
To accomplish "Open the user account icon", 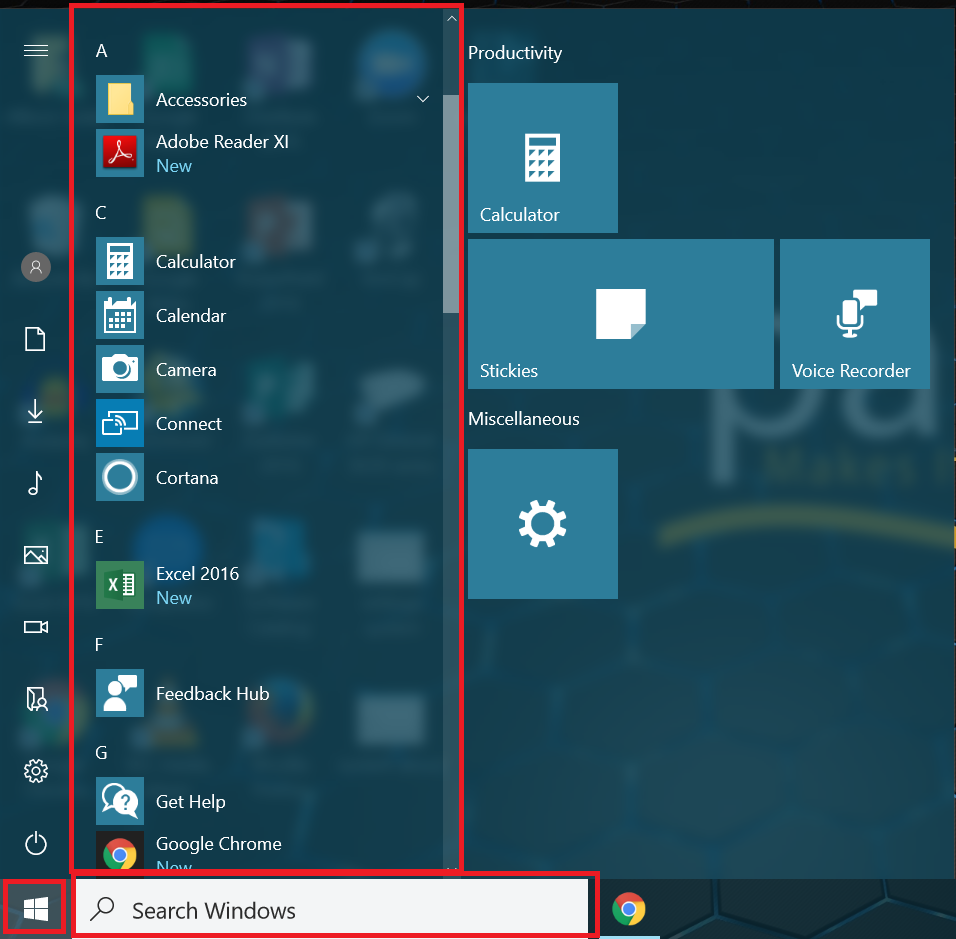I will pos(36,266).
